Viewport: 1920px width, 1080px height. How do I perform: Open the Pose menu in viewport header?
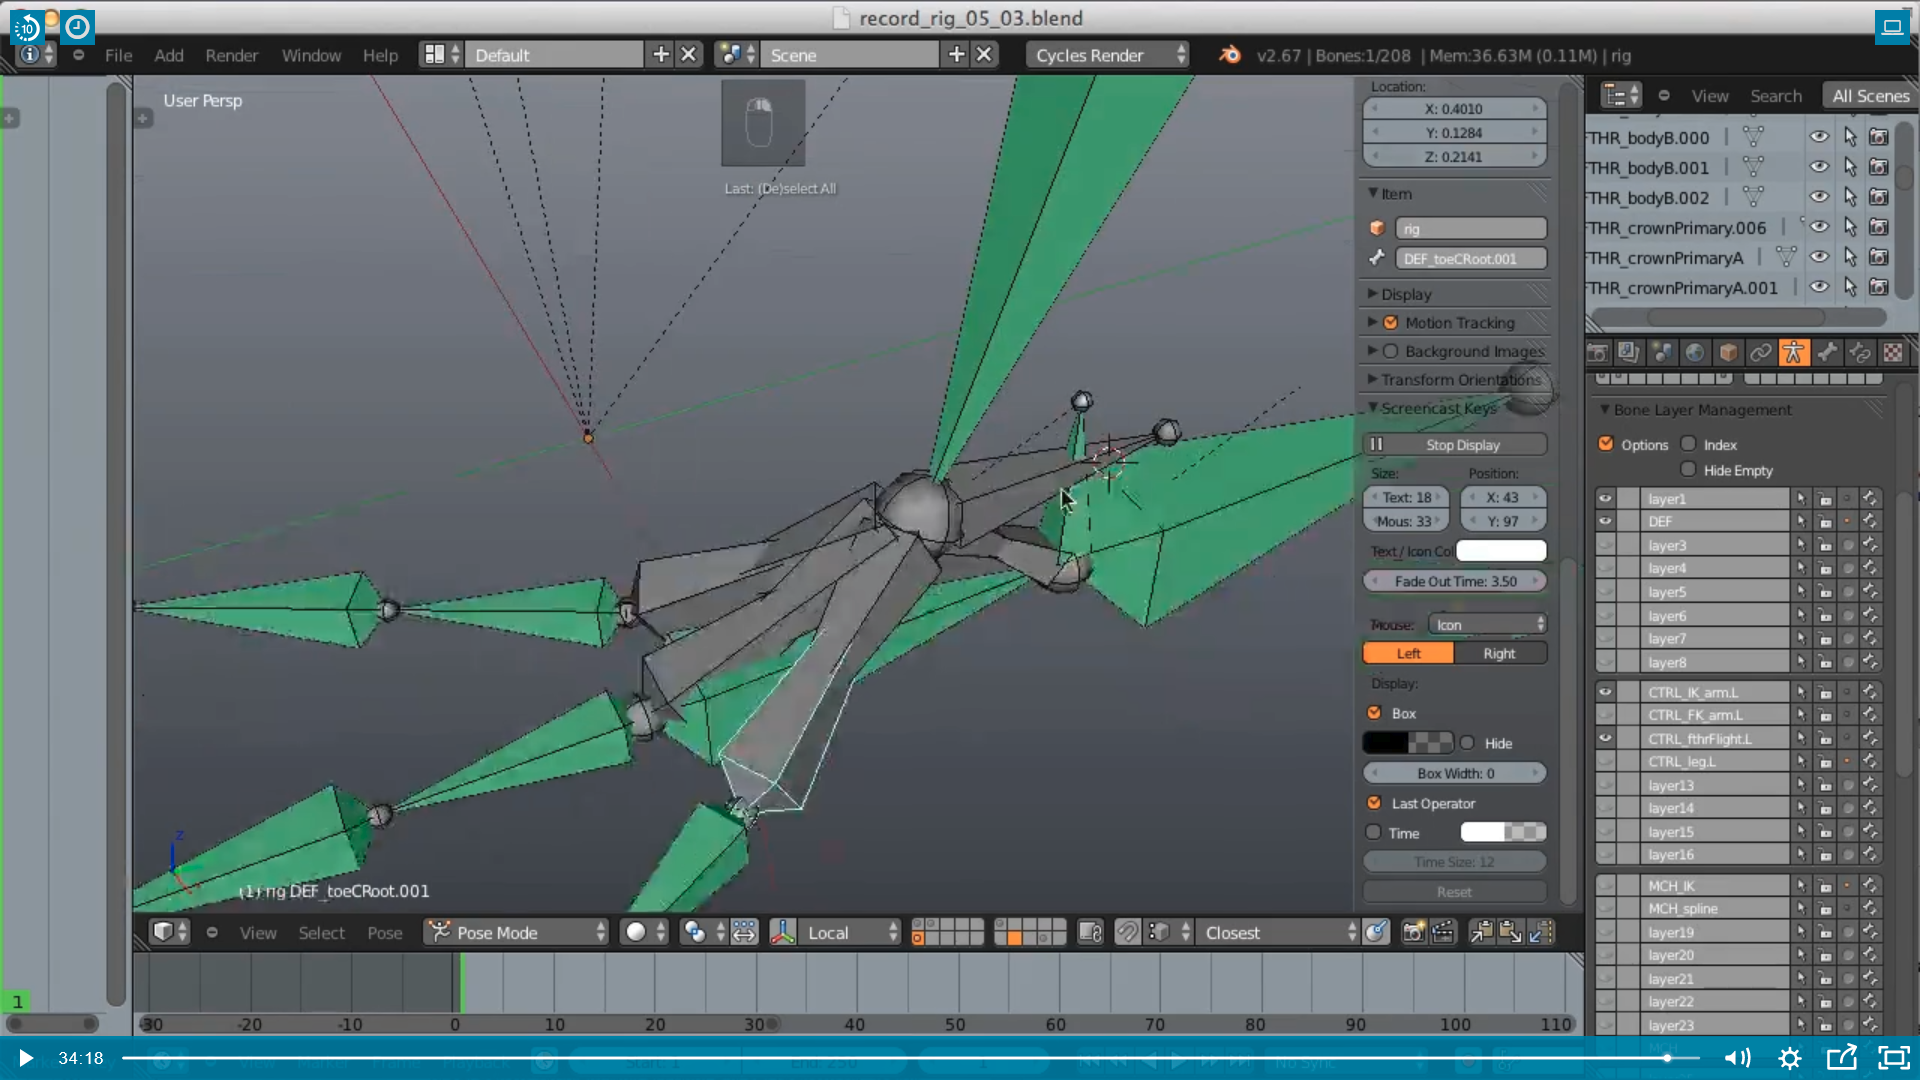[x=384, y=932]
